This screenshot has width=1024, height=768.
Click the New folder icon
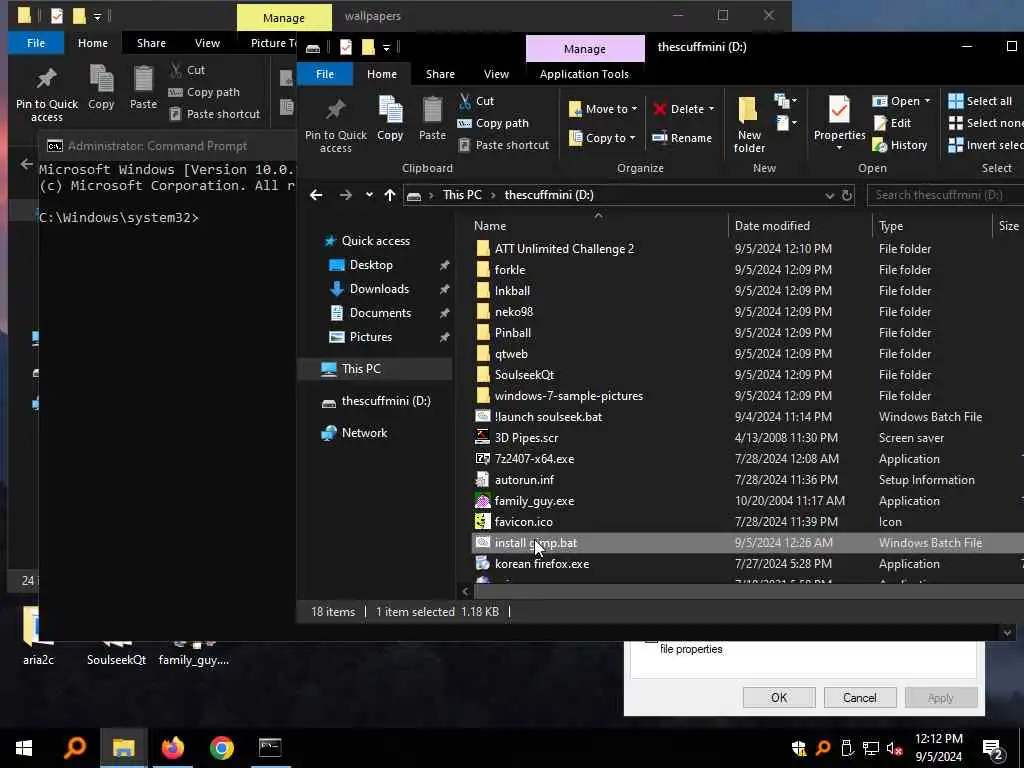(x=749, y=124)
